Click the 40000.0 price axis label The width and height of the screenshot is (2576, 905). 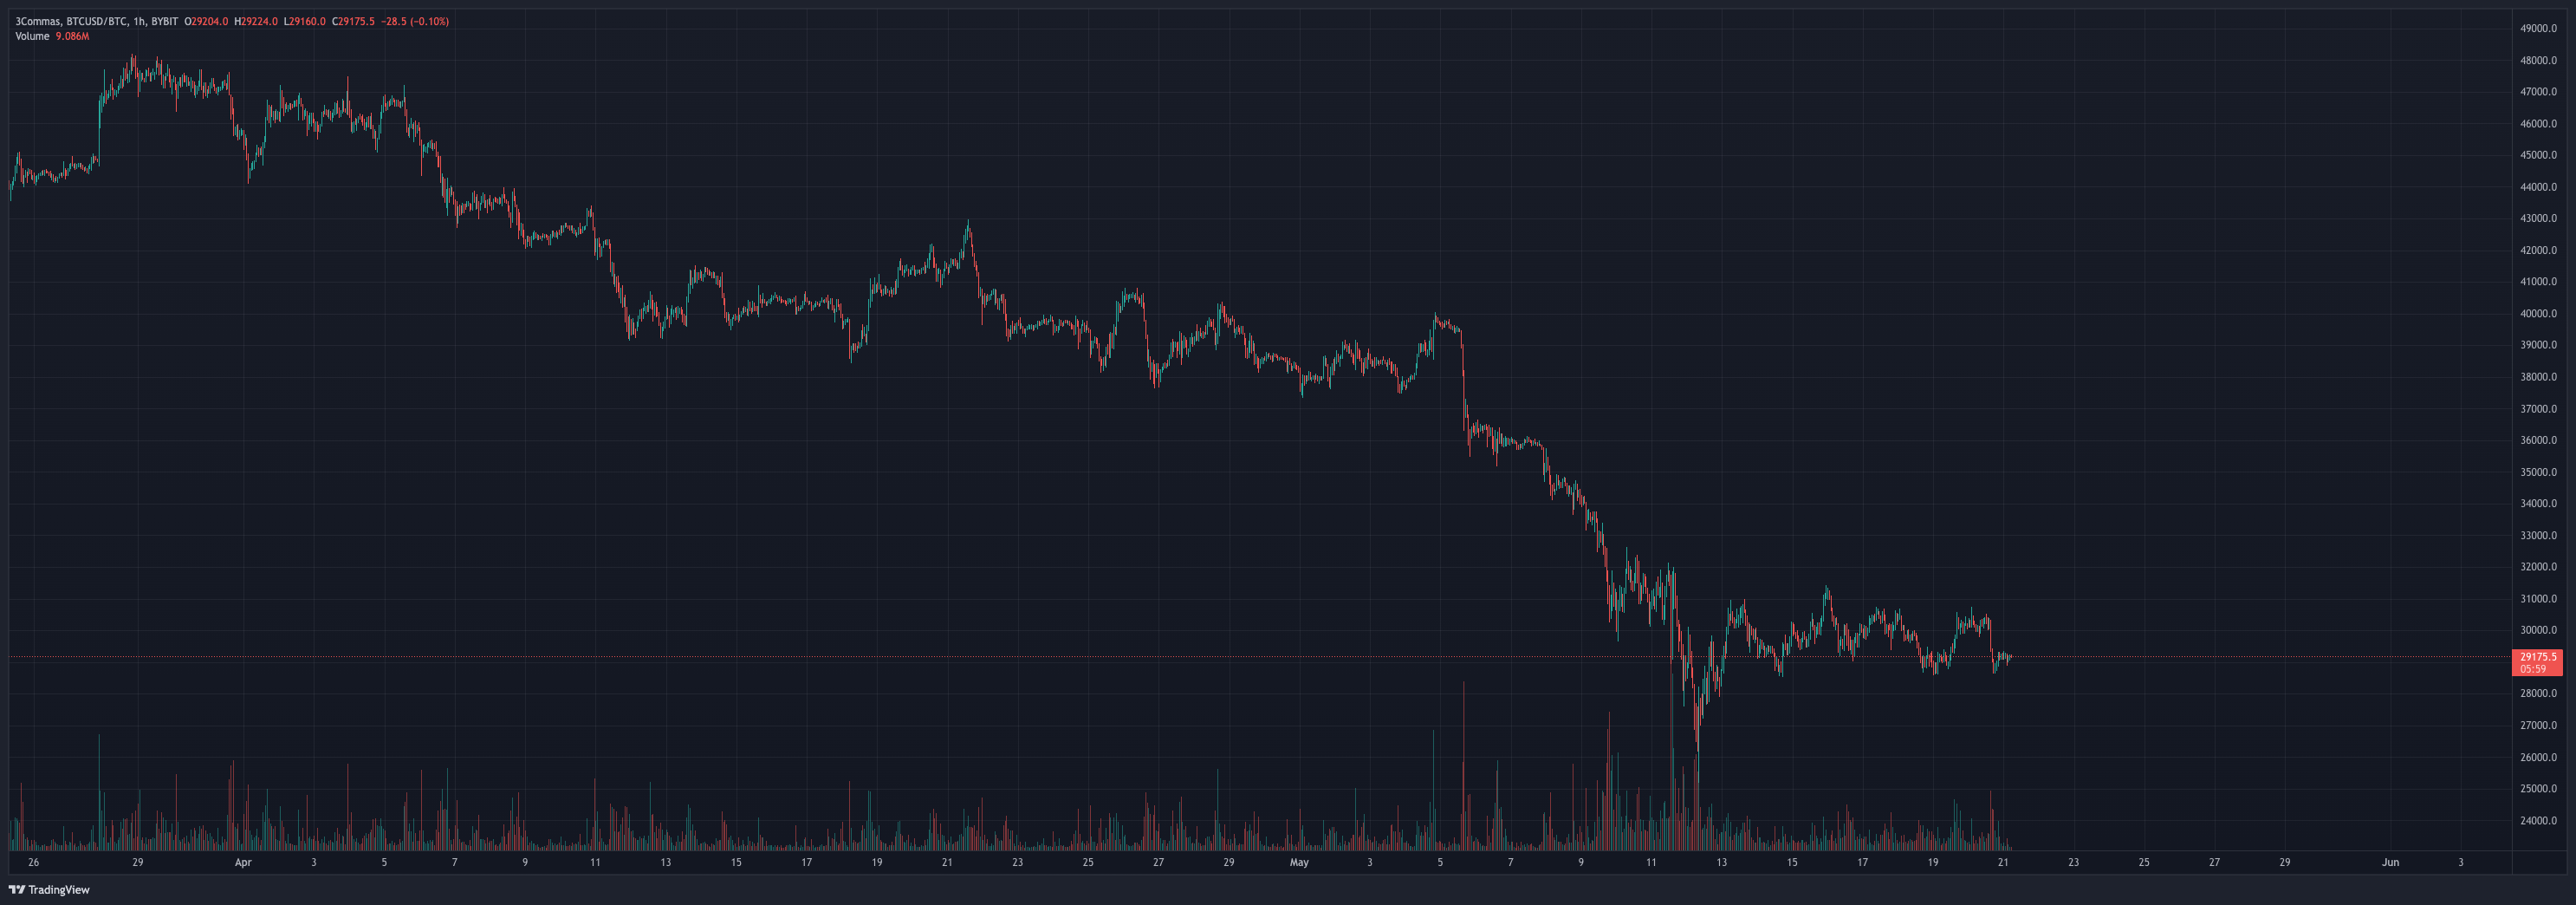pyautogui.click(x=2538, y=313)
